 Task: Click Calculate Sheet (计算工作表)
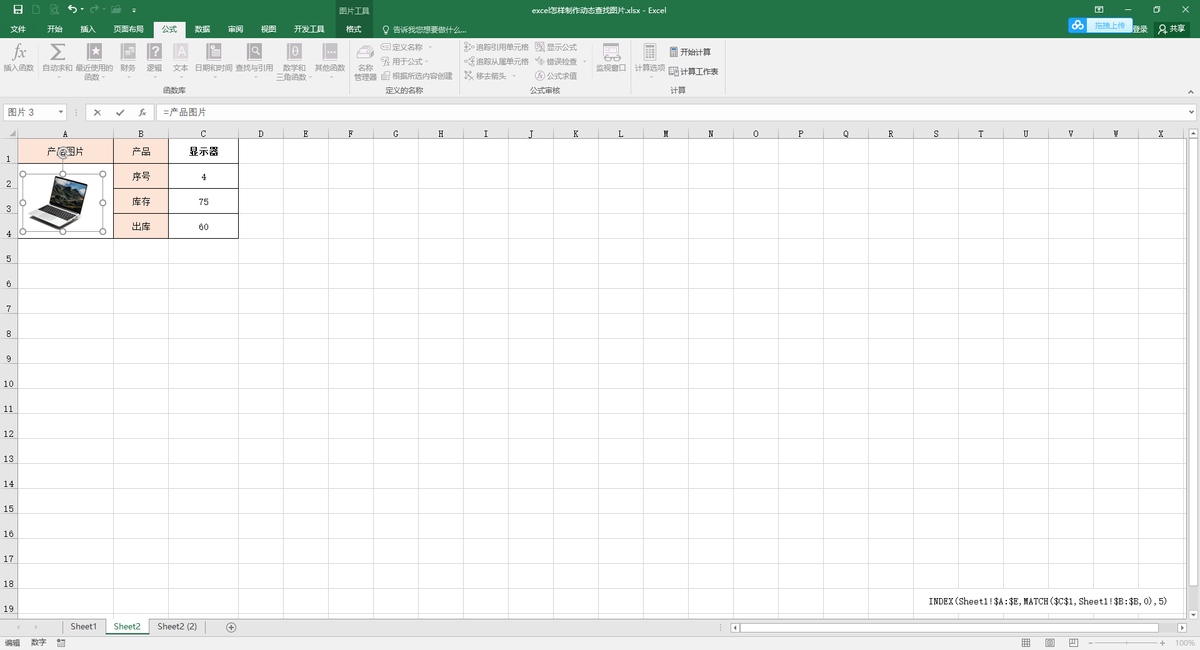tap(693, 72)
